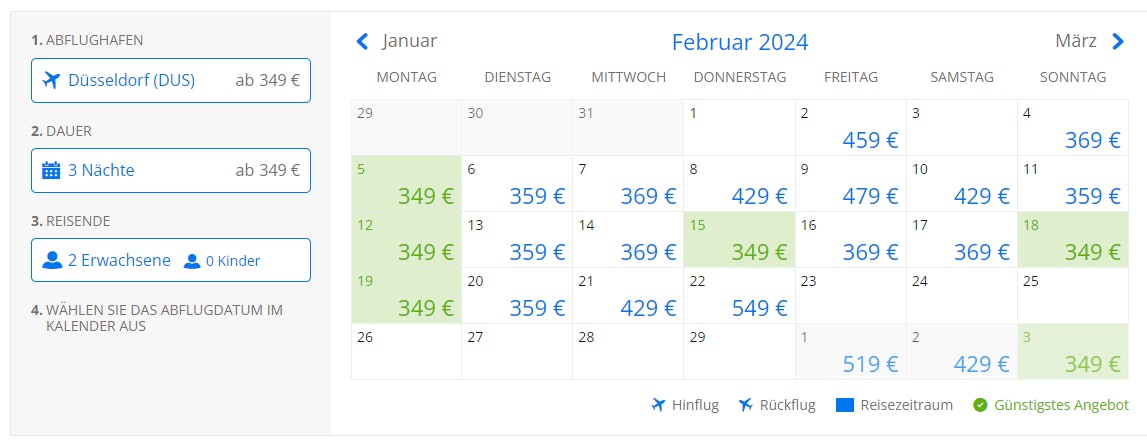Select February 15 for 349 €
The height and width of the screenshot is (445, 1147).
pos(740,240)
